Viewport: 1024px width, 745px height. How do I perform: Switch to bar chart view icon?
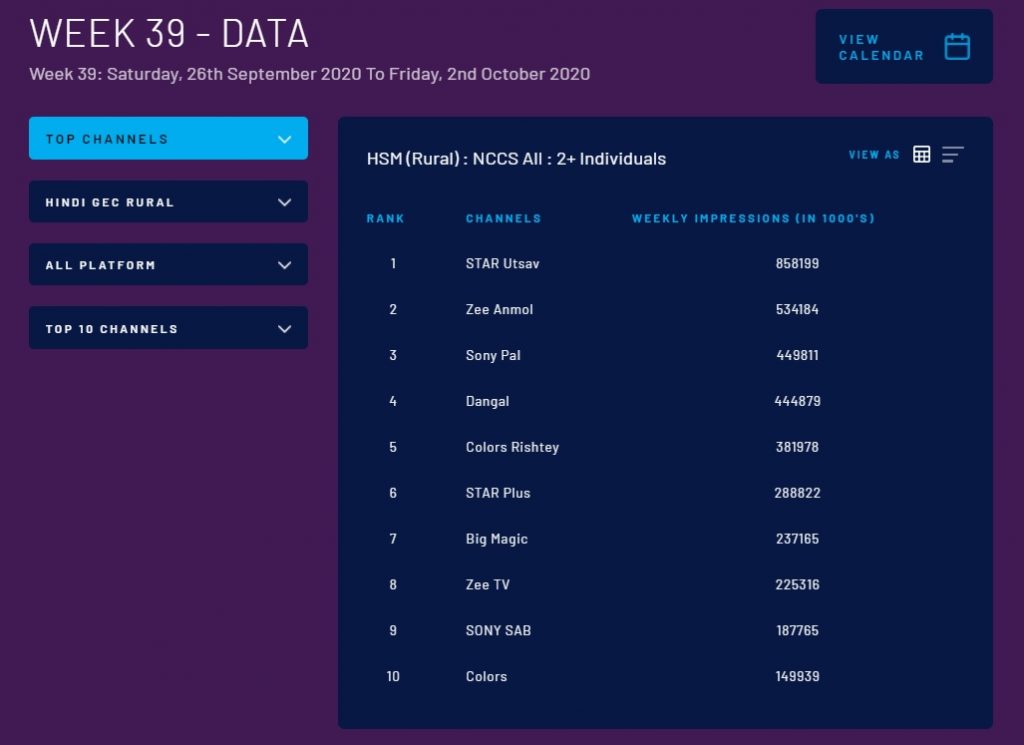pyautogui.click(x=952, y=154)
